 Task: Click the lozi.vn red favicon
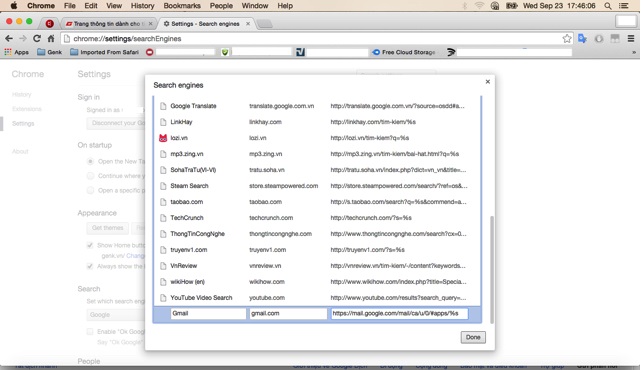[163, 138]
